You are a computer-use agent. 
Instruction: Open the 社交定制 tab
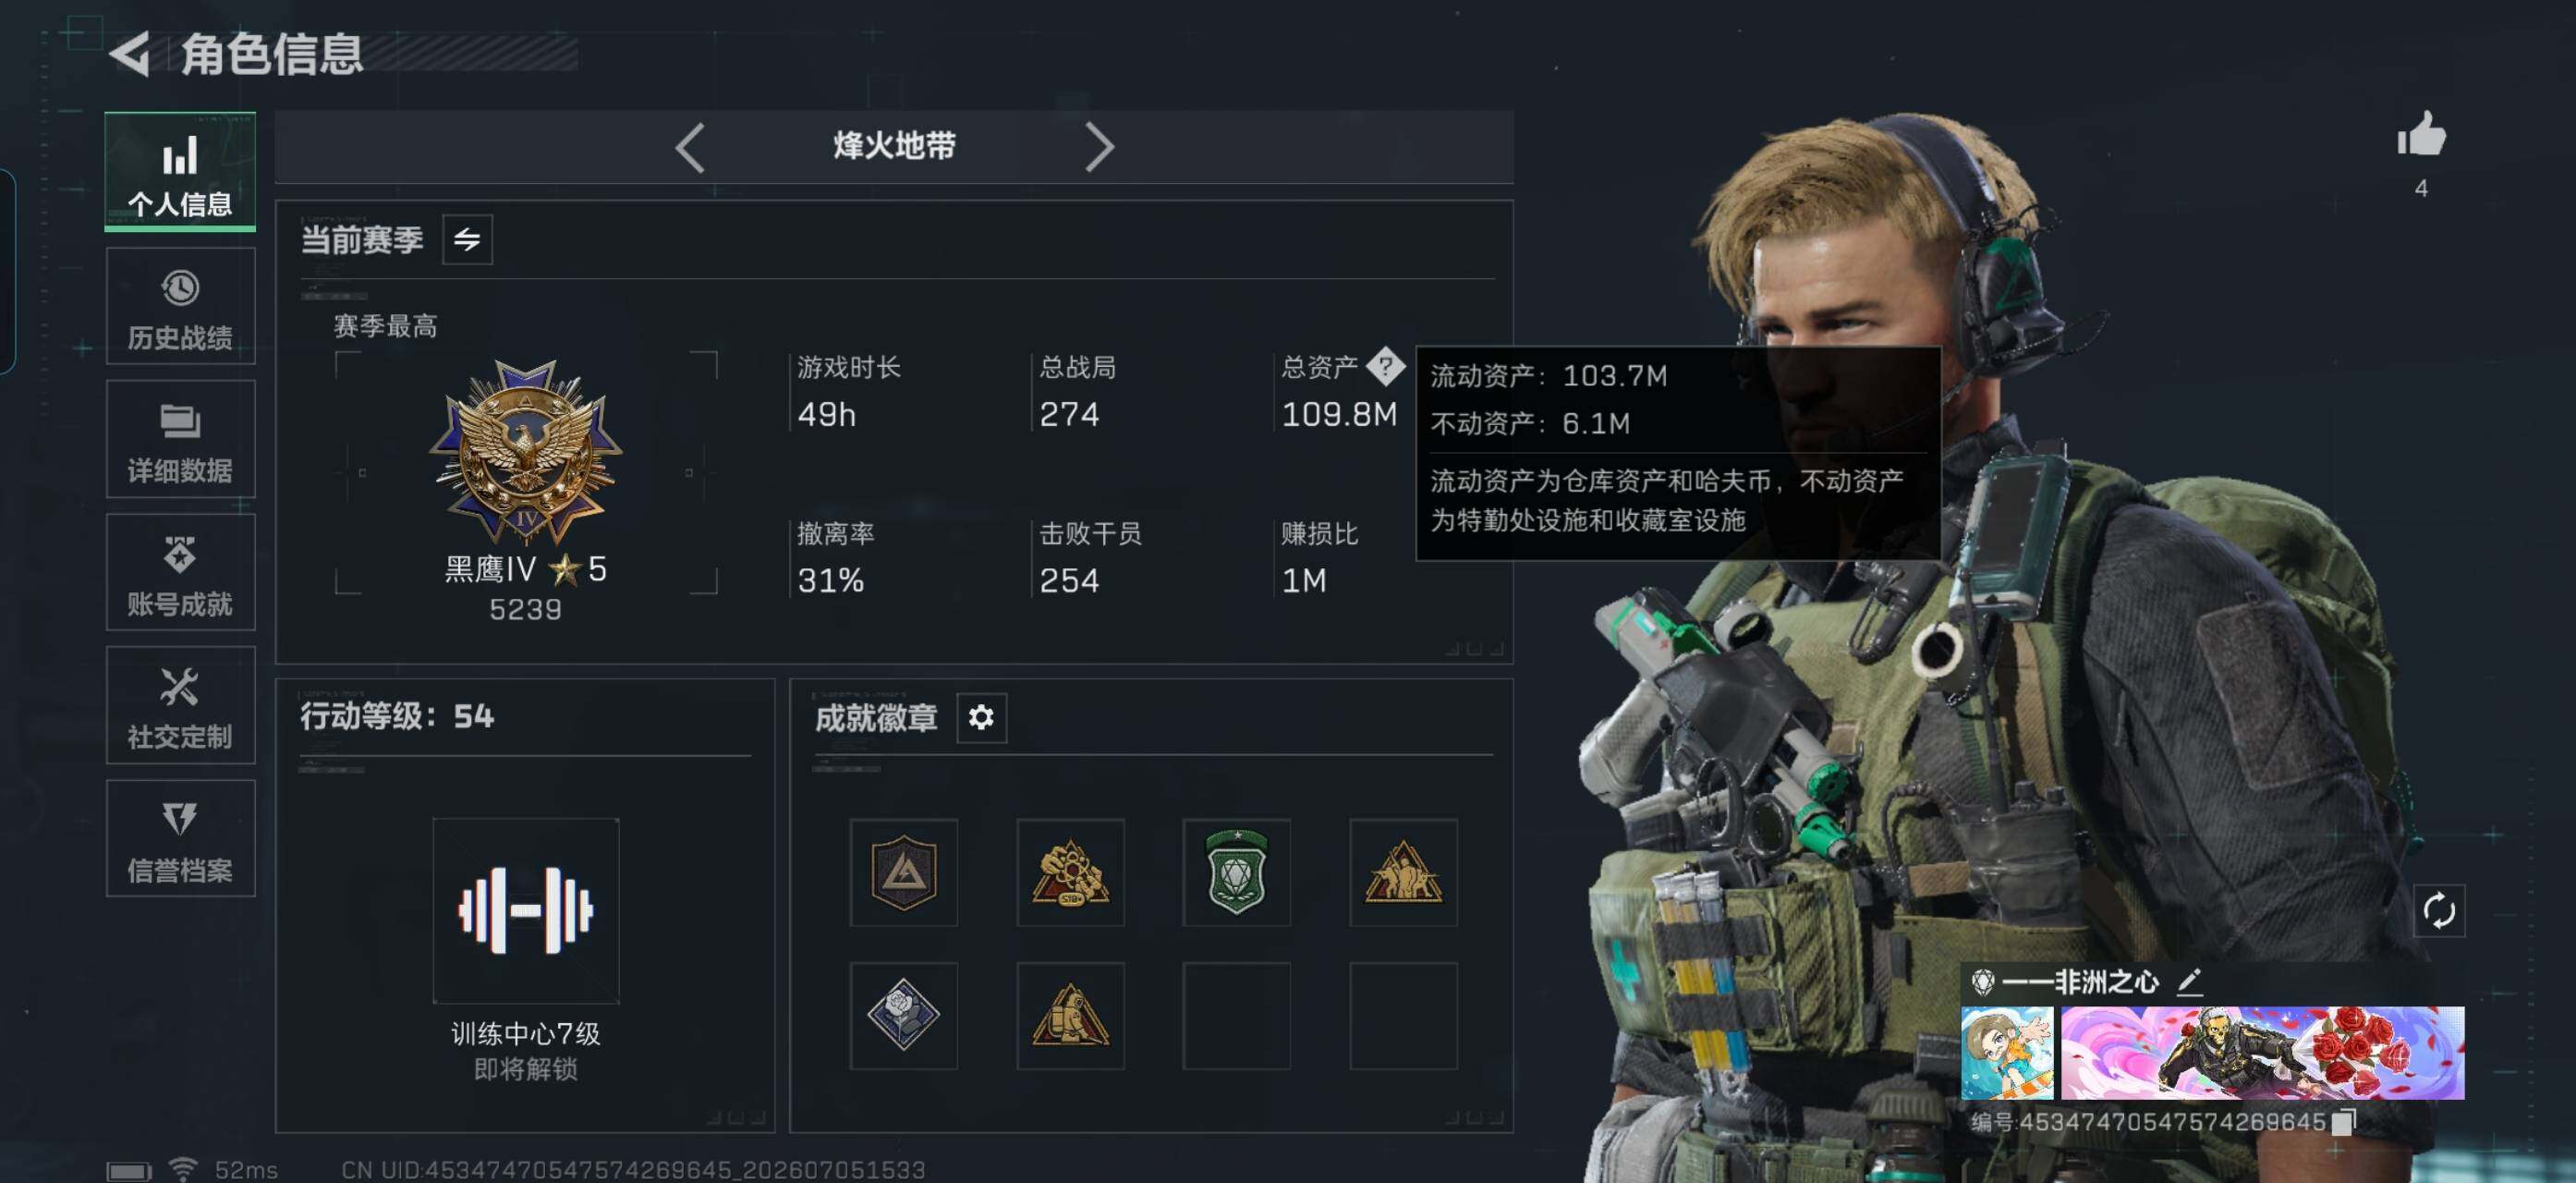(x=181, y=705)
